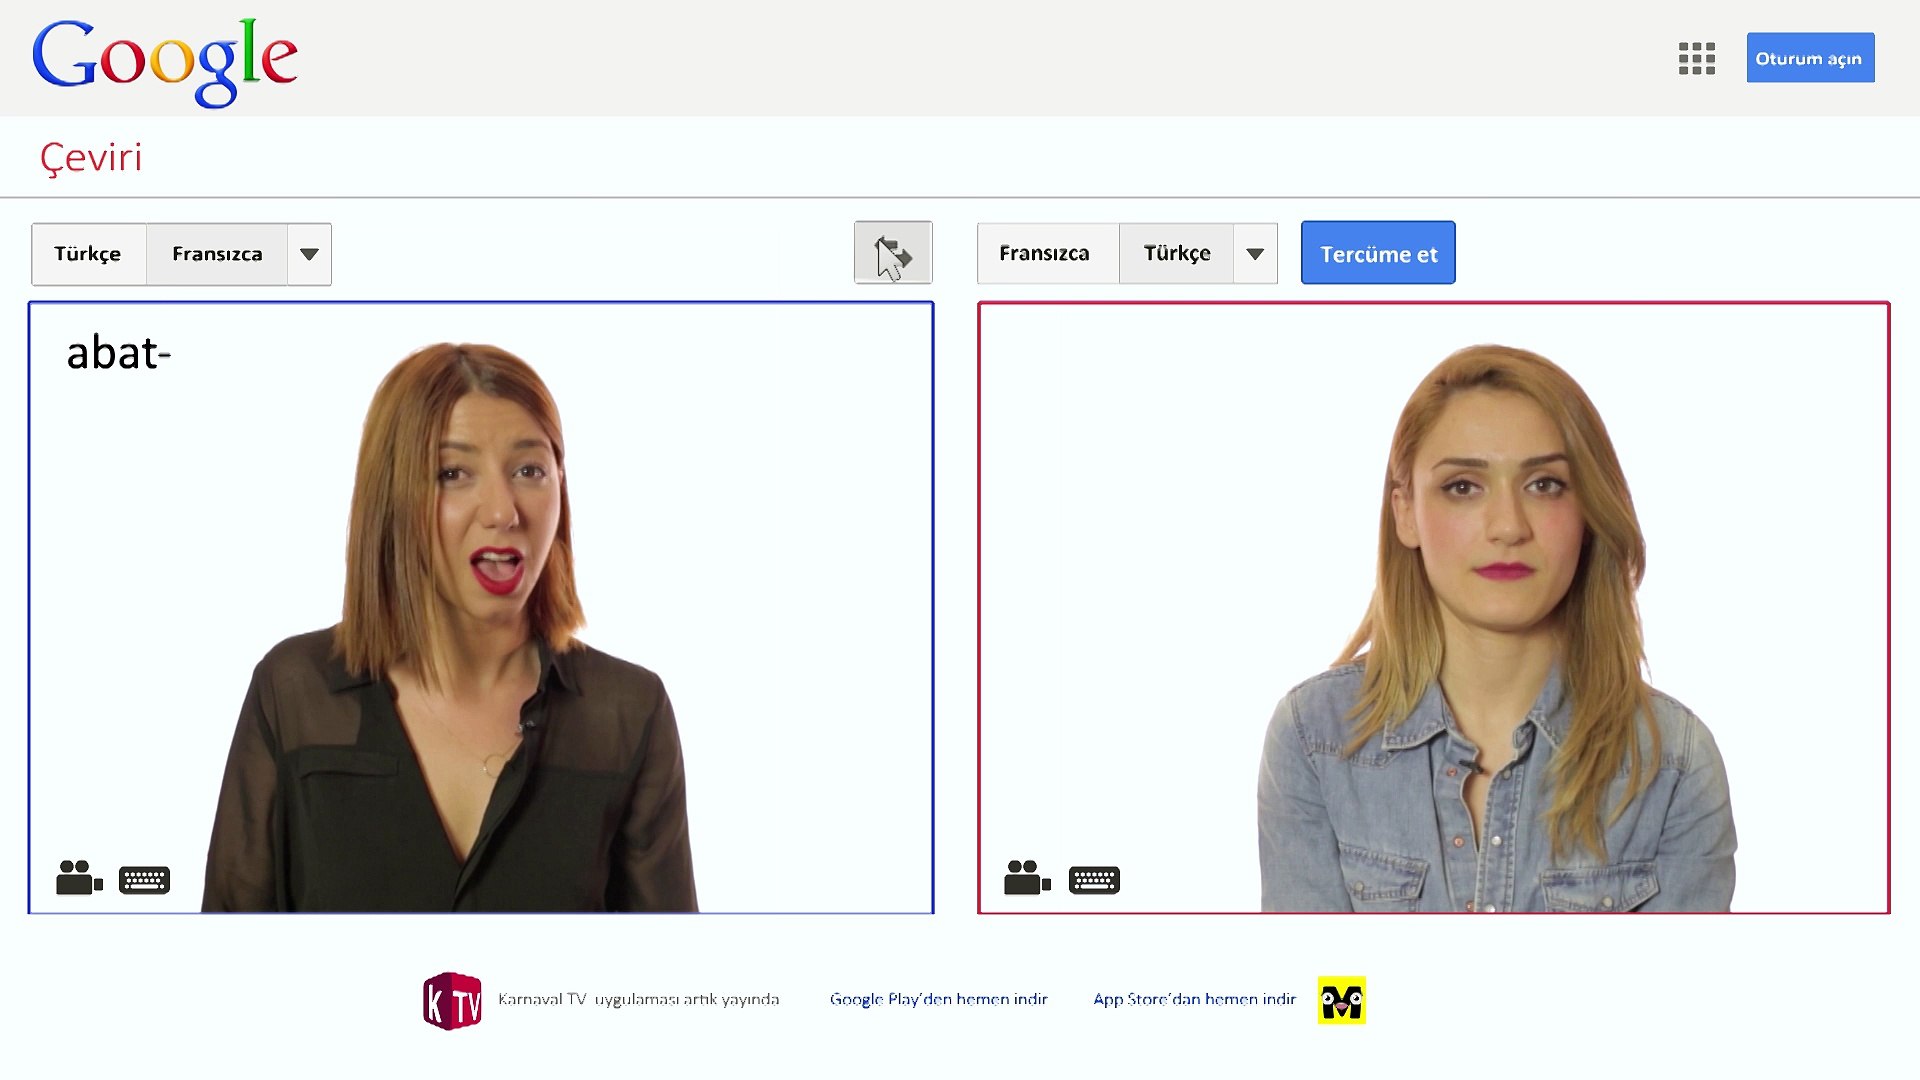Expand target language dropdown arrow
The image size is (1920, 1080).
click(x=1255, y=254)
